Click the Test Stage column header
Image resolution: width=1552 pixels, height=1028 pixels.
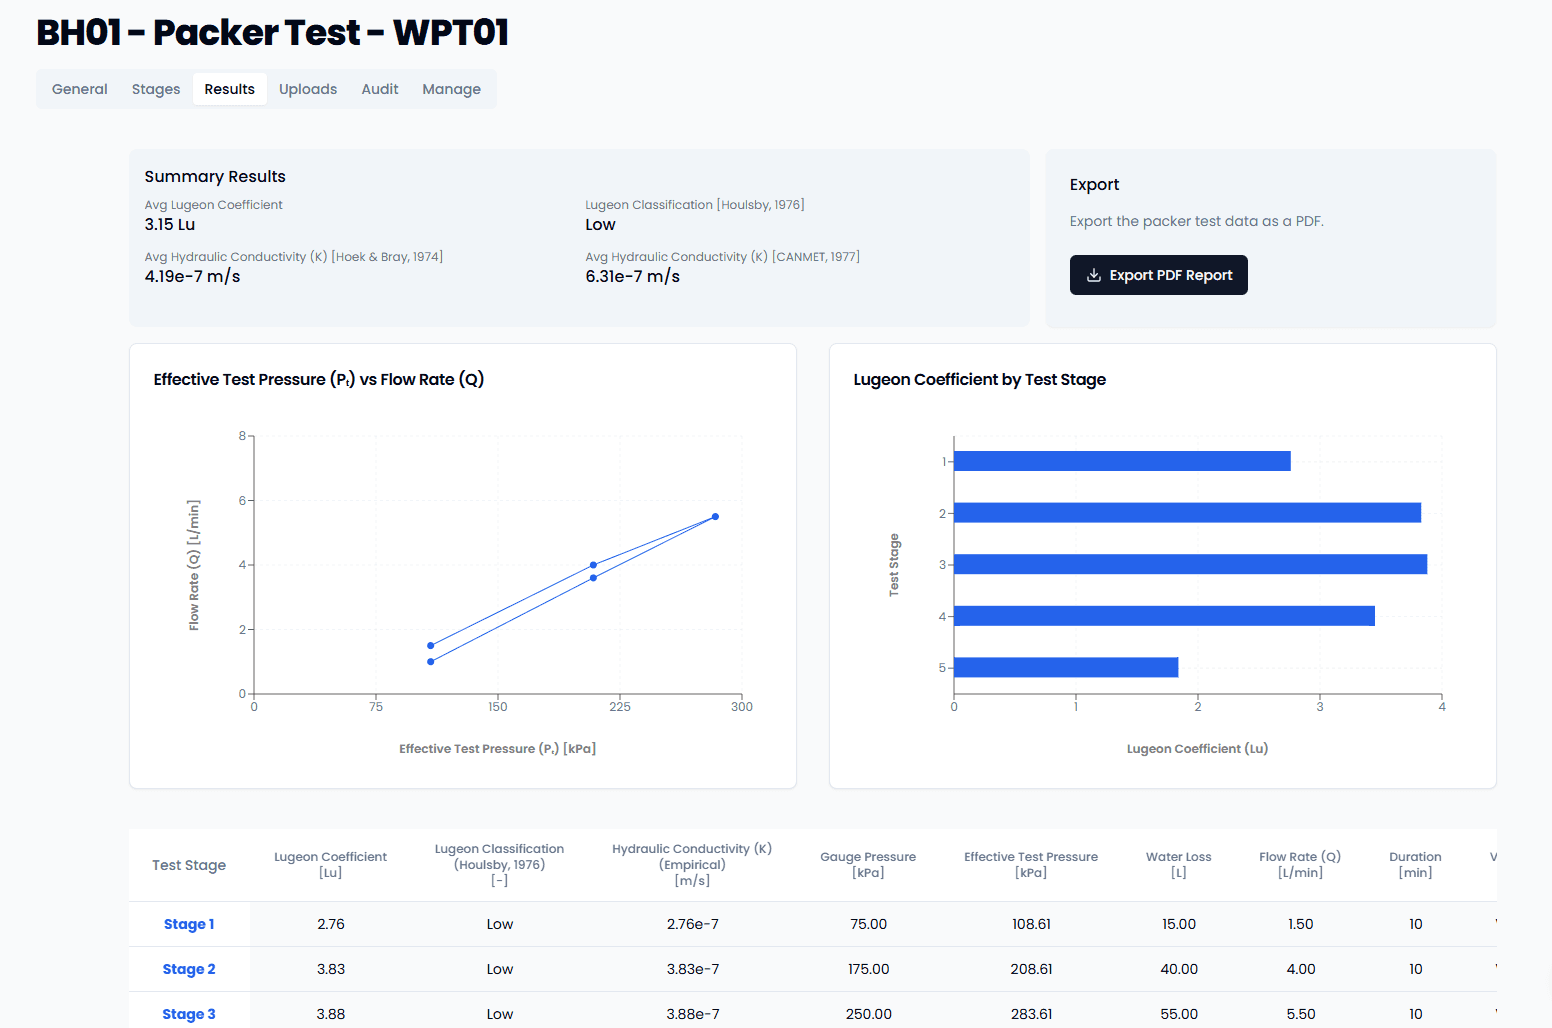189,865
